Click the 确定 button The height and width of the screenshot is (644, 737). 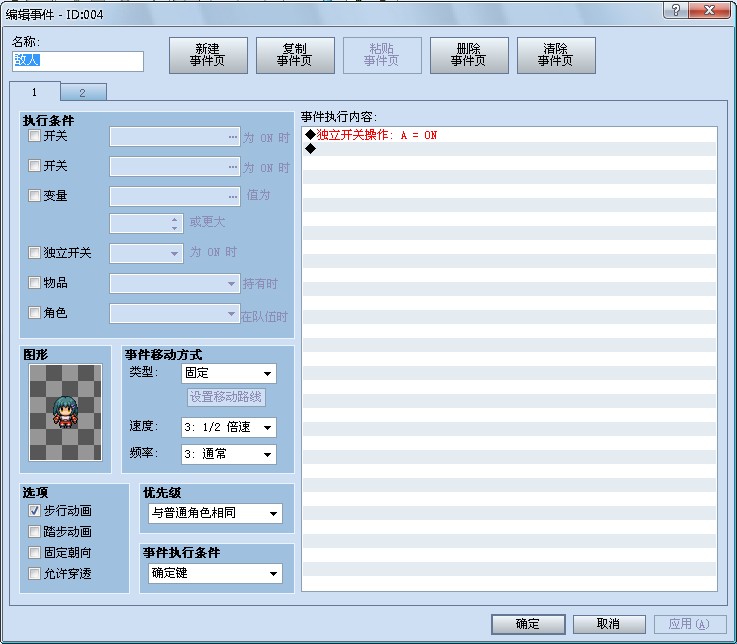[x=528, y=624]
